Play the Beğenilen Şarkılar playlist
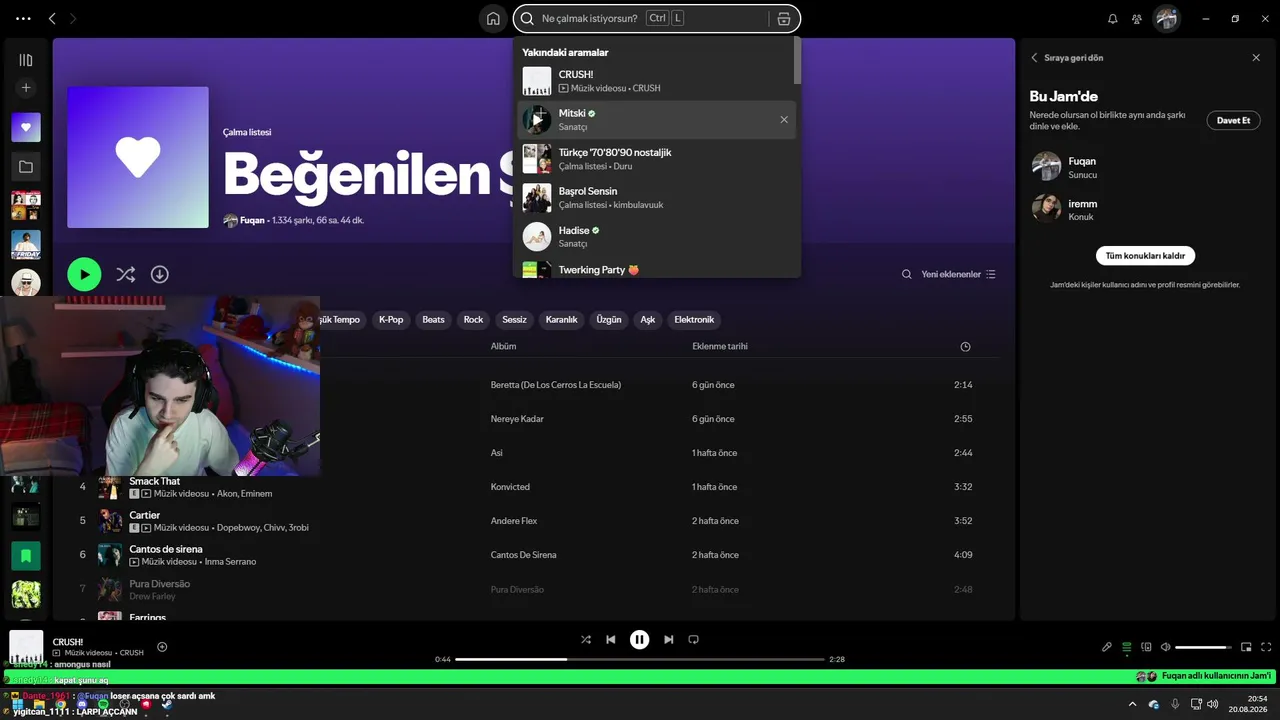 (x=84, y=274)
